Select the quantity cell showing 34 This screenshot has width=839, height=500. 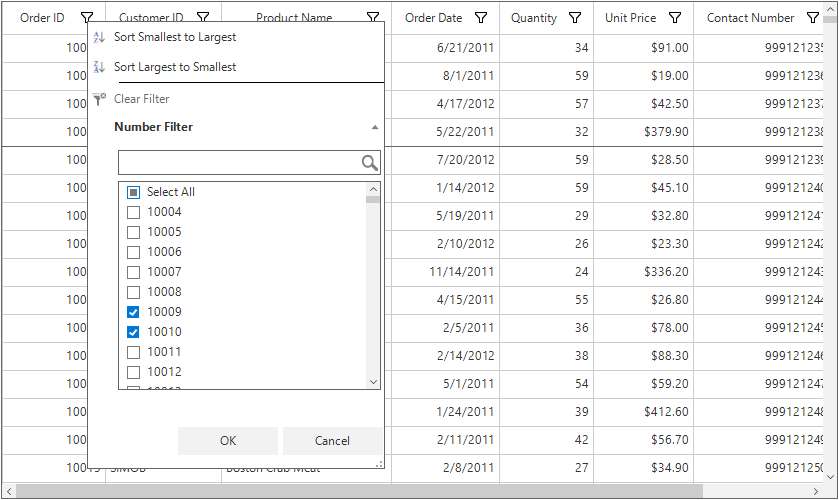point(546,48)
